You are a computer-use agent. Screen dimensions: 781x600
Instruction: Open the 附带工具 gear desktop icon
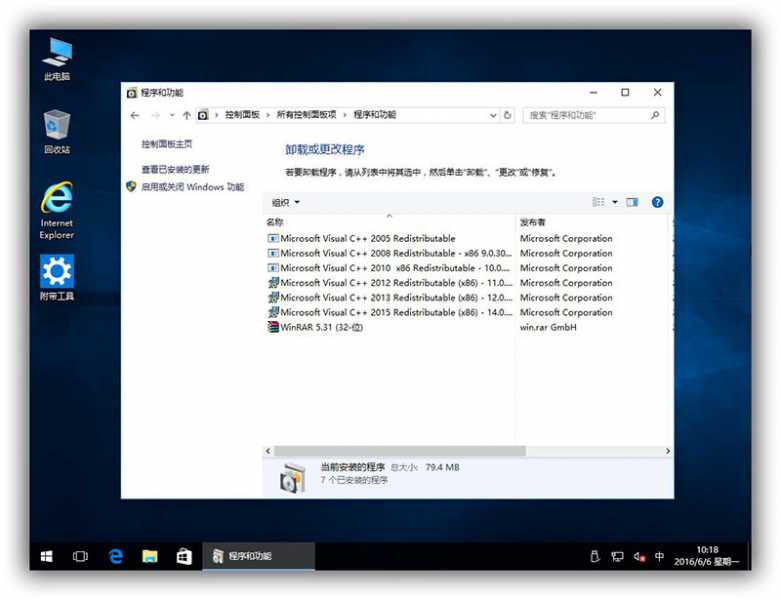coord(57,277)
